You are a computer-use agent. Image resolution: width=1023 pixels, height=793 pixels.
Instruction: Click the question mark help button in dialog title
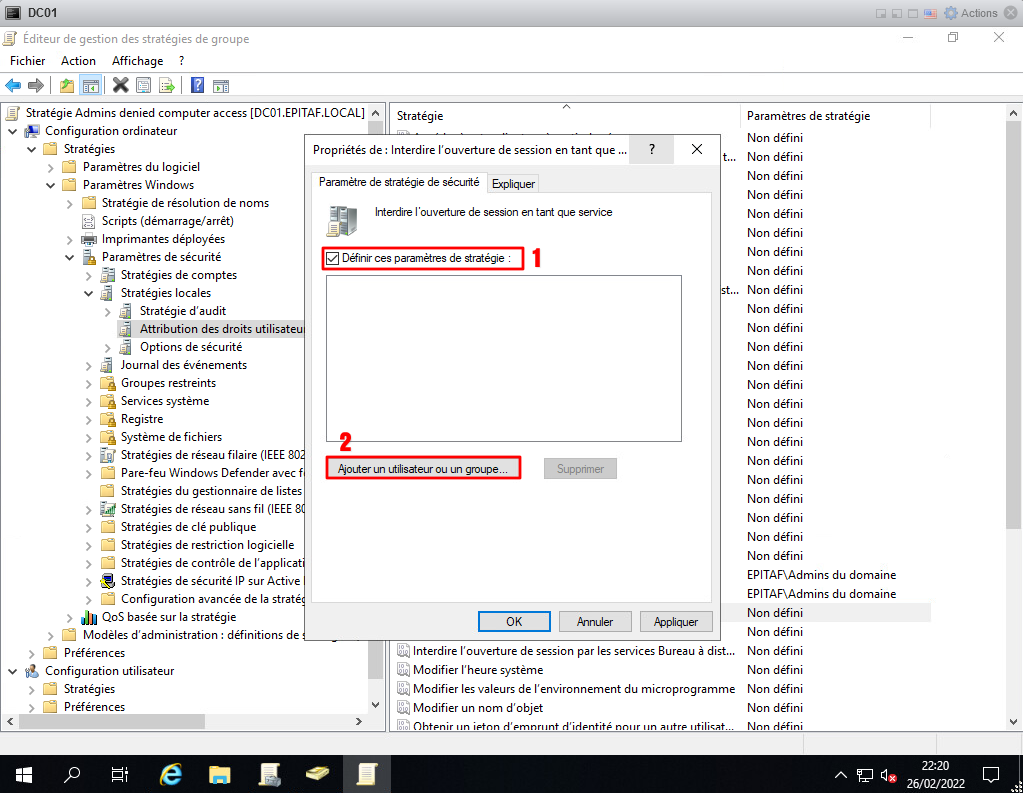click(x=652, y=150)
